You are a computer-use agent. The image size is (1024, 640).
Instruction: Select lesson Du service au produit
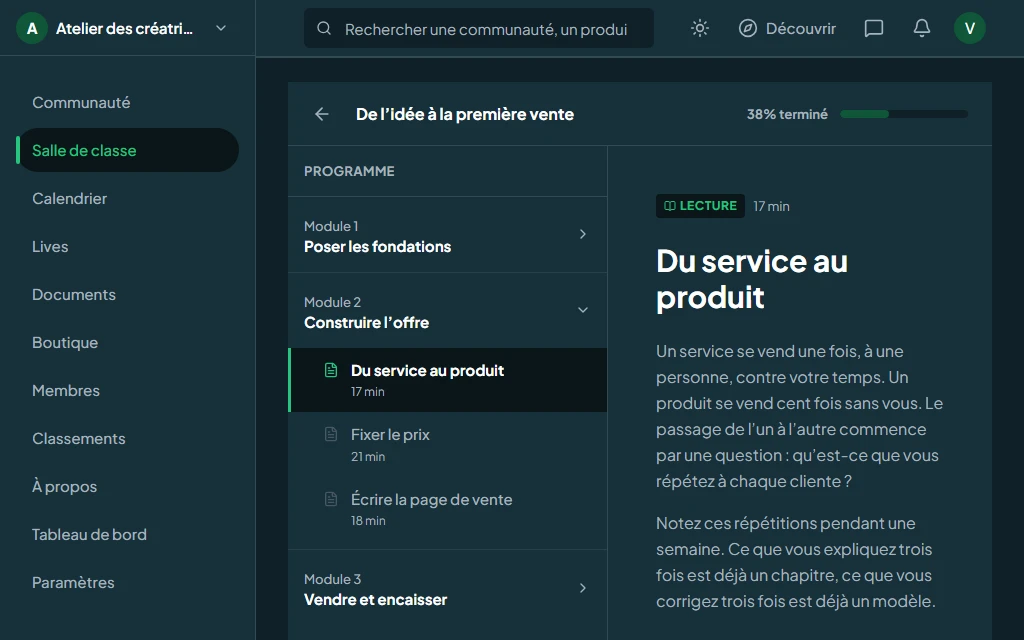pyautogui.click(x=448, y=380)
